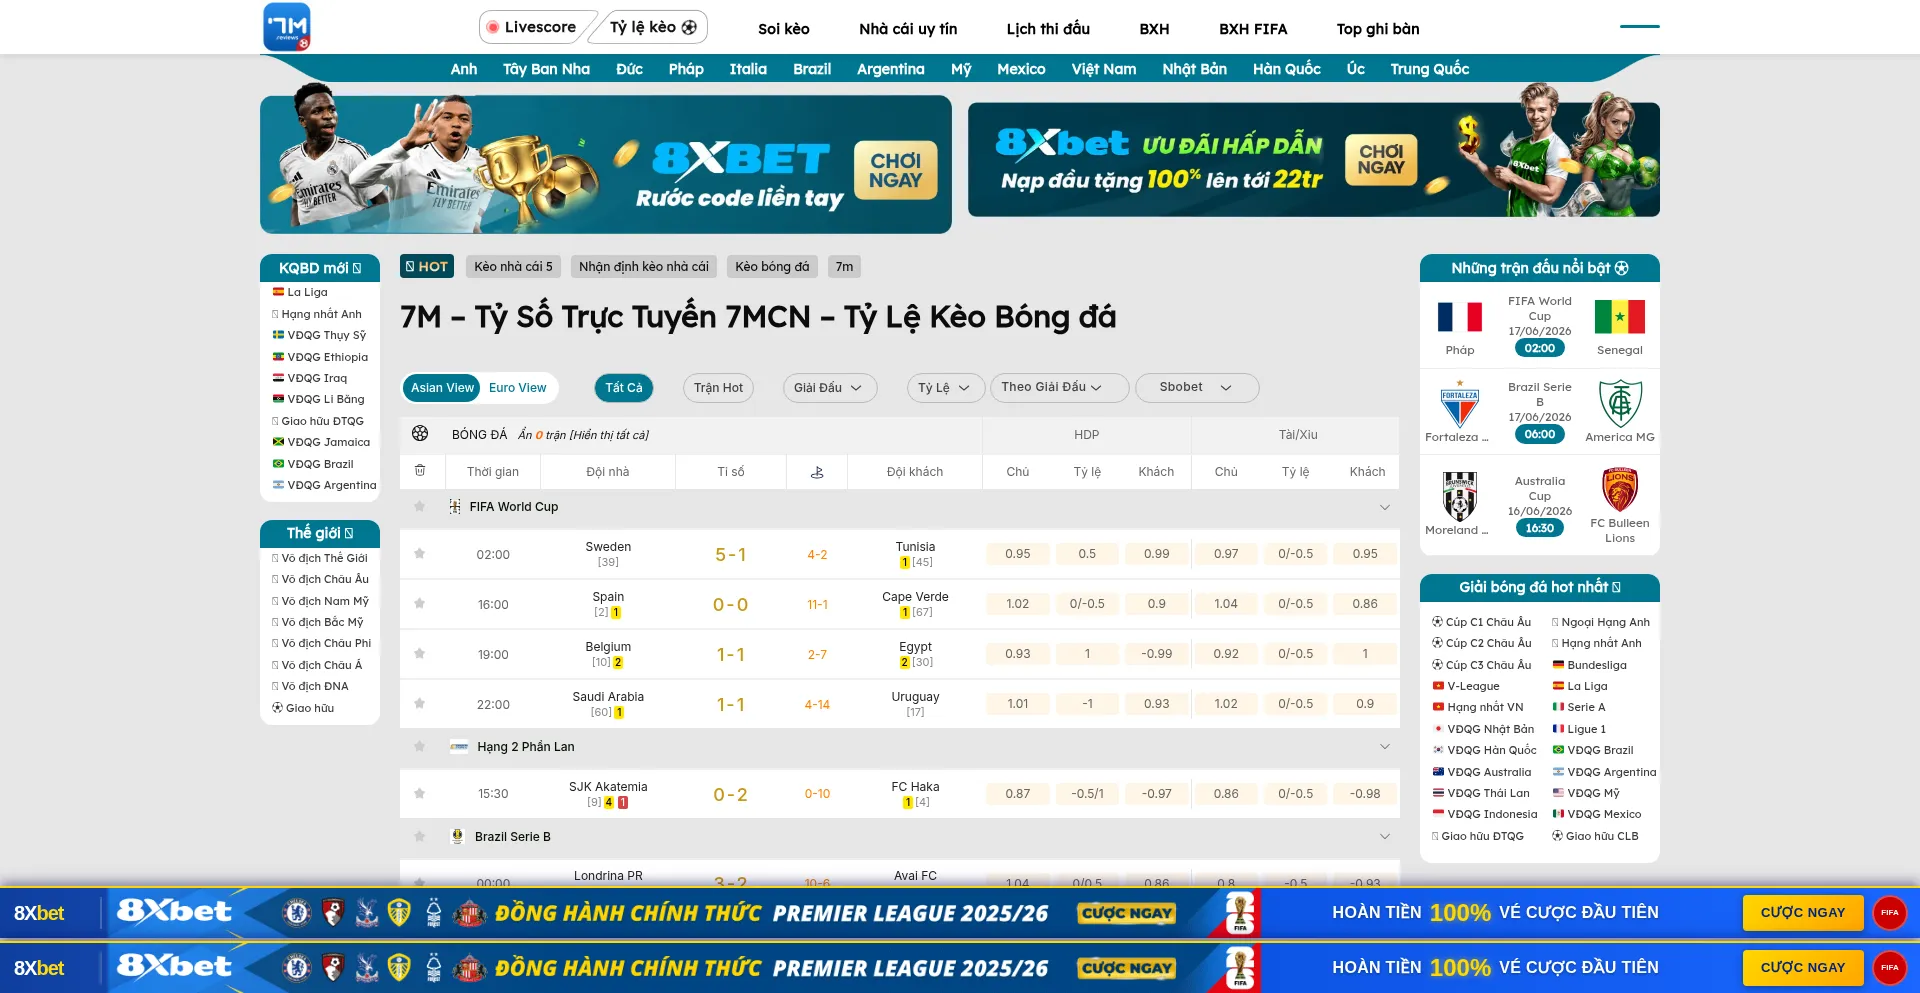Open Top ghi bàn menu
1920x993 pixels.
(x=1378, y=29)
